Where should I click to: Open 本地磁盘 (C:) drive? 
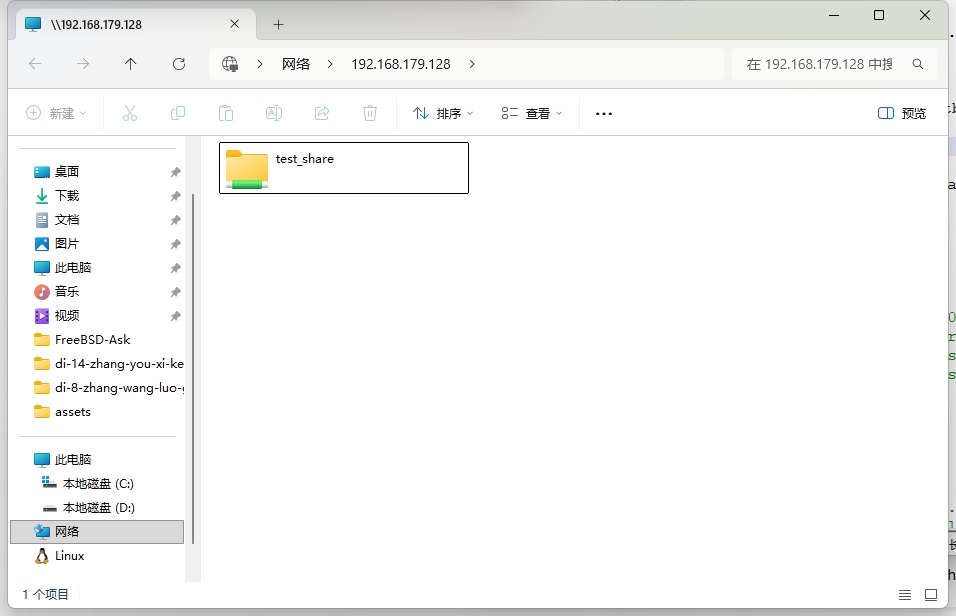(97, 484)
